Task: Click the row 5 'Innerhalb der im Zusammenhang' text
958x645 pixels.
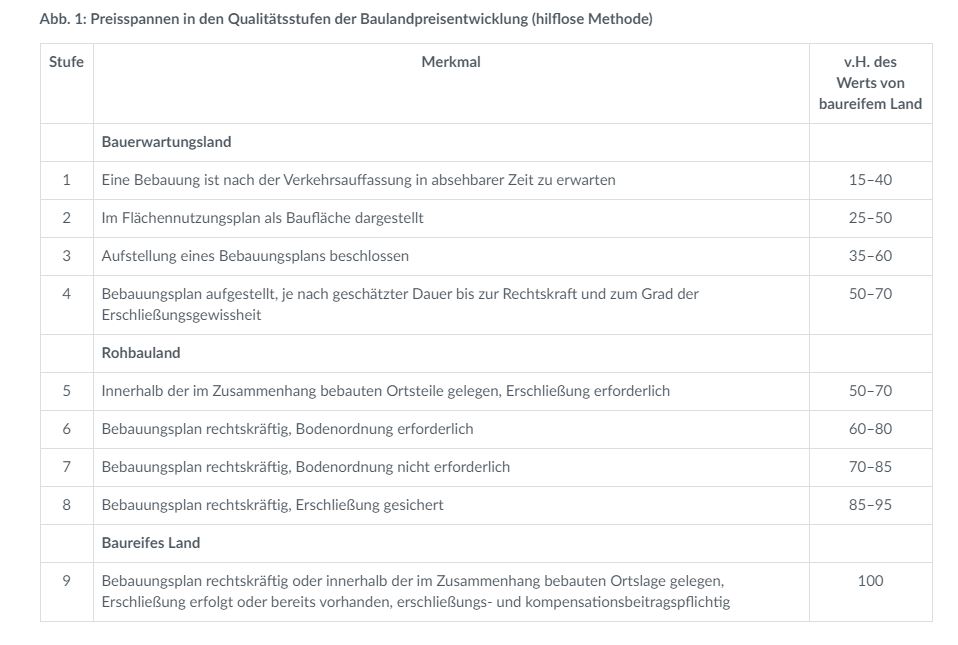Action: tap(385, 391)
